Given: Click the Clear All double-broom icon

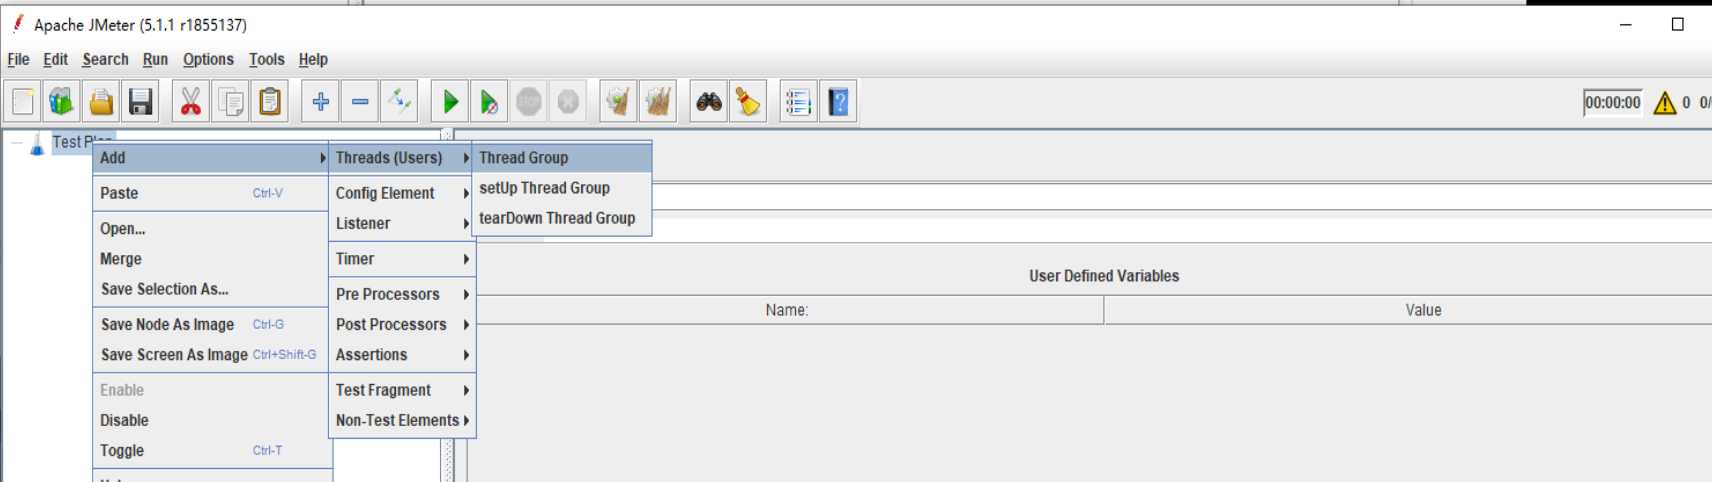Looking at the screenshot, I should 658,102.
